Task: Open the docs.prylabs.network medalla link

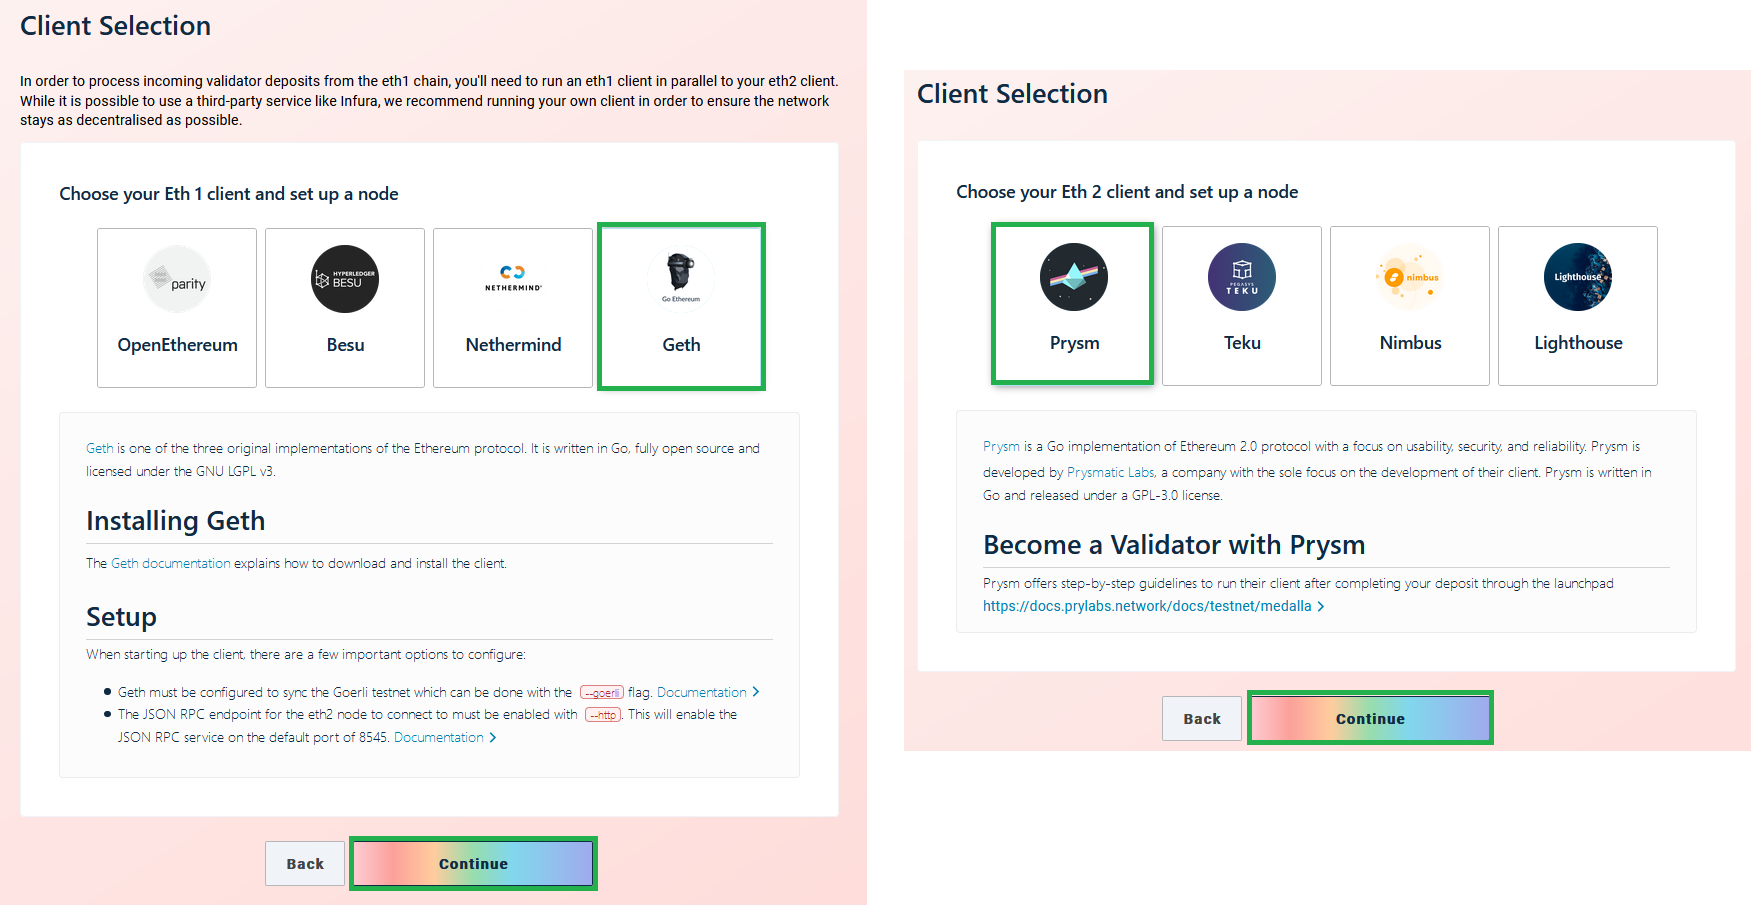Action: tap(1153, 606)
